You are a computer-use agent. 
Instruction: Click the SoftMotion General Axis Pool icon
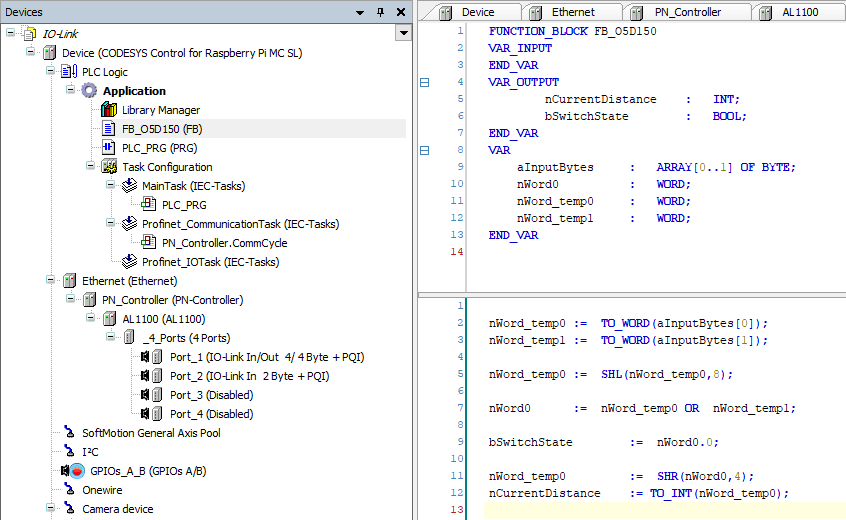(x=69, y=433)
